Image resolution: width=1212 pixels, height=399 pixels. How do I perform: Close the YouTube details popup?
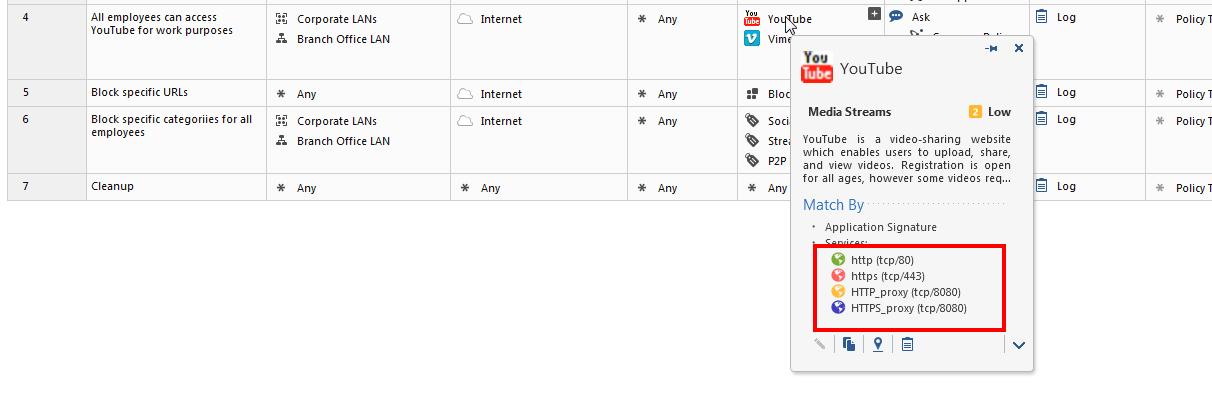[1019, 48]
